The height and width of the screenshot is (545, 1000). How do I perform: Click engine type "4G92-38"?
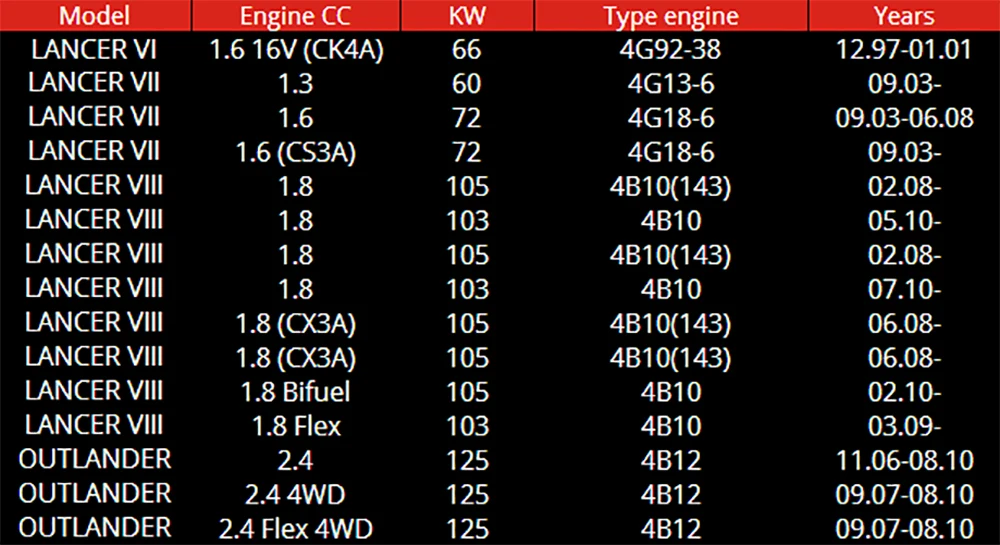670,50
